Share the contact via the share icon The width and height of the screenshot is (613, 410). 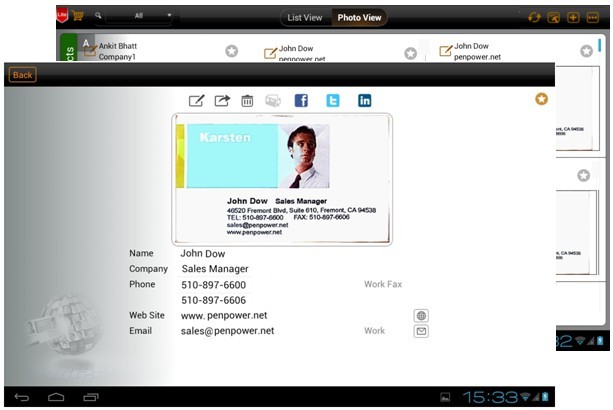pyautogui.click(x=222, y=100)
